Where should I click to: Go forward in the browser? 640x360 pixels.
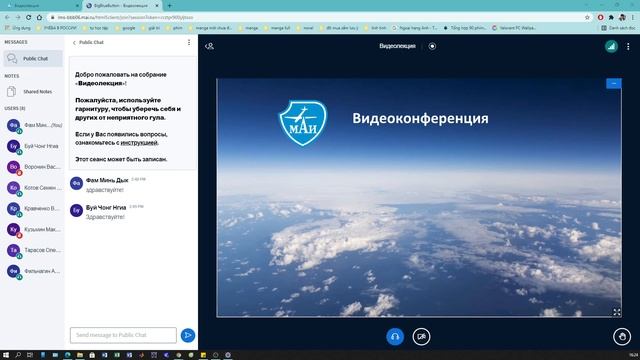(x=18, y=17)
